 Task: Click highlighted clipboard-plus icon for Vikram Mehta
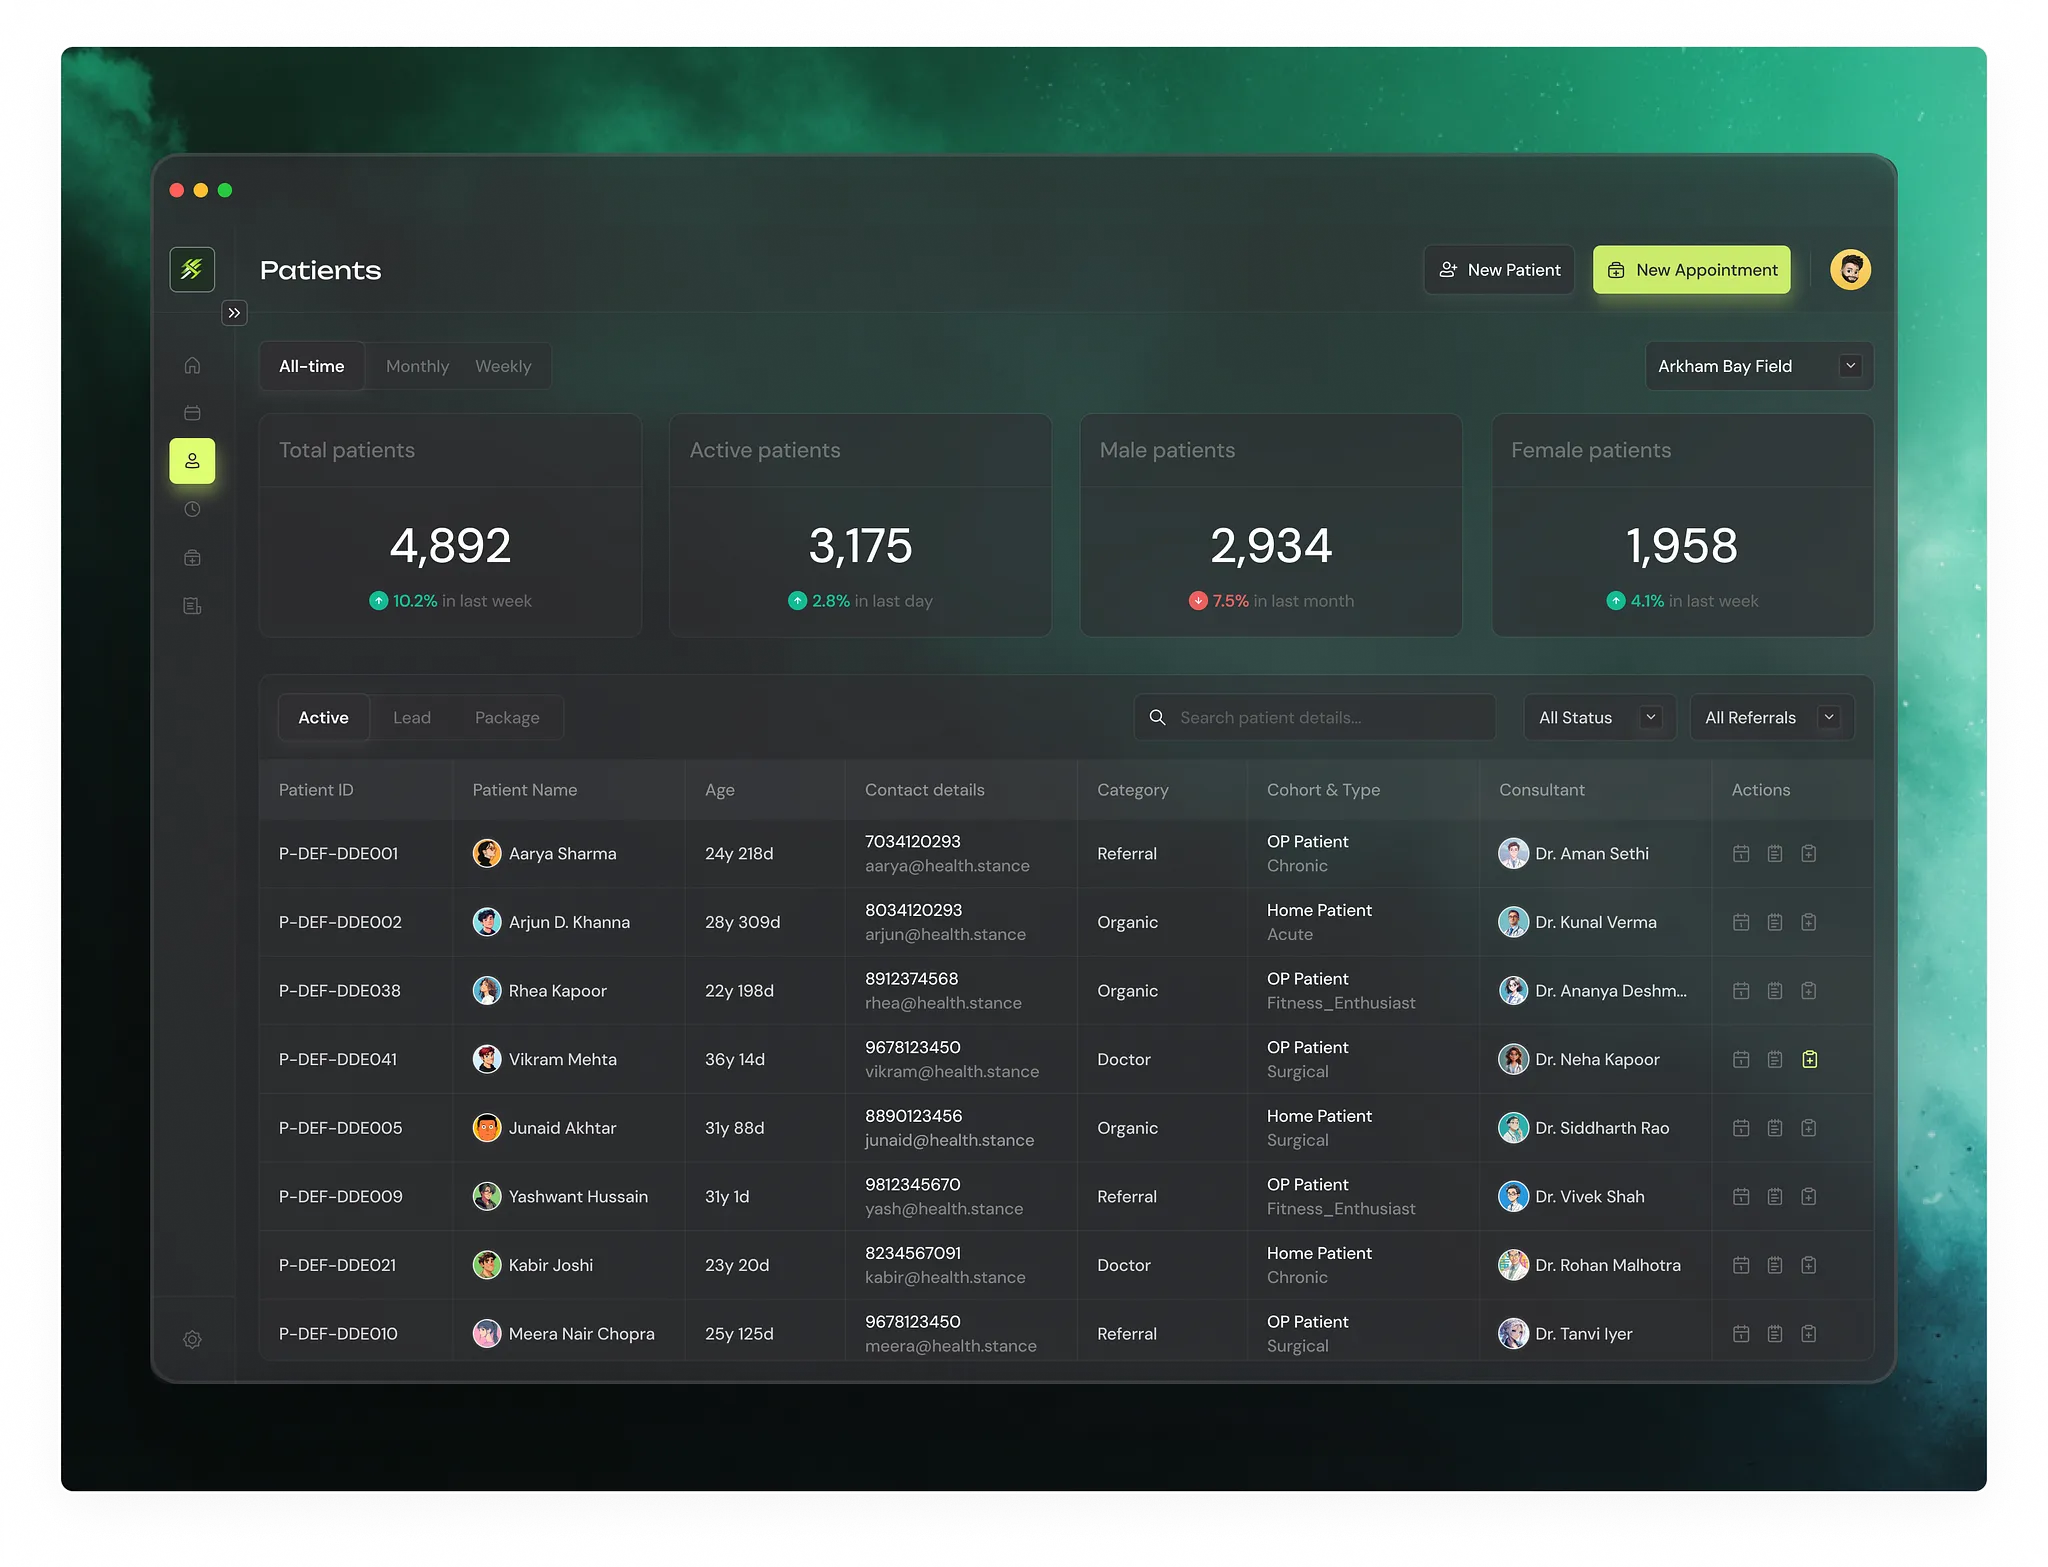pos(1809,1059)
